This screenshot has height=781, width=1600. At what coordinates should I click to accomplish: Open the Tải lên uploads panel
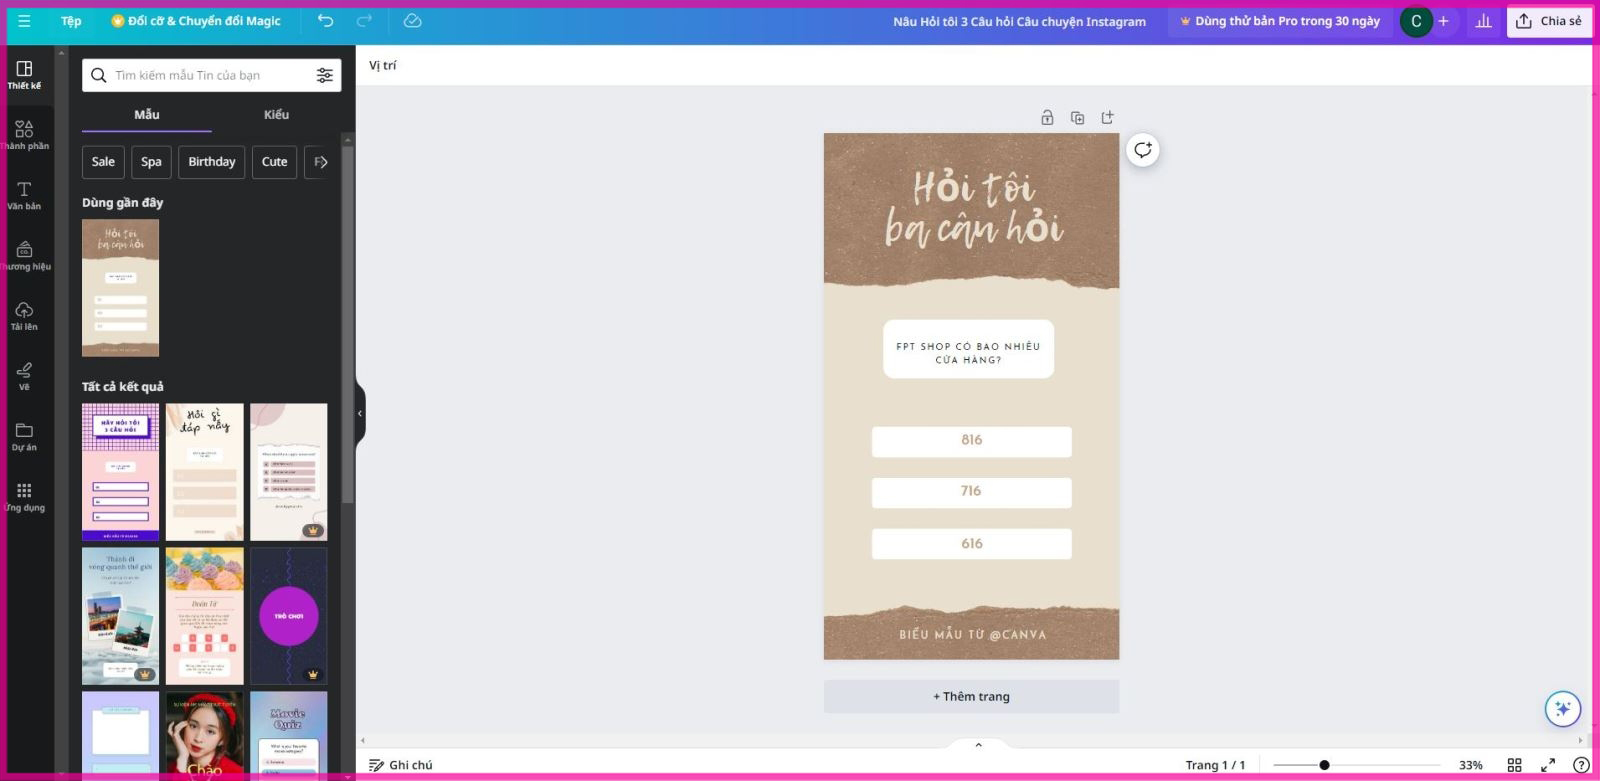click(x=24, y=316)
